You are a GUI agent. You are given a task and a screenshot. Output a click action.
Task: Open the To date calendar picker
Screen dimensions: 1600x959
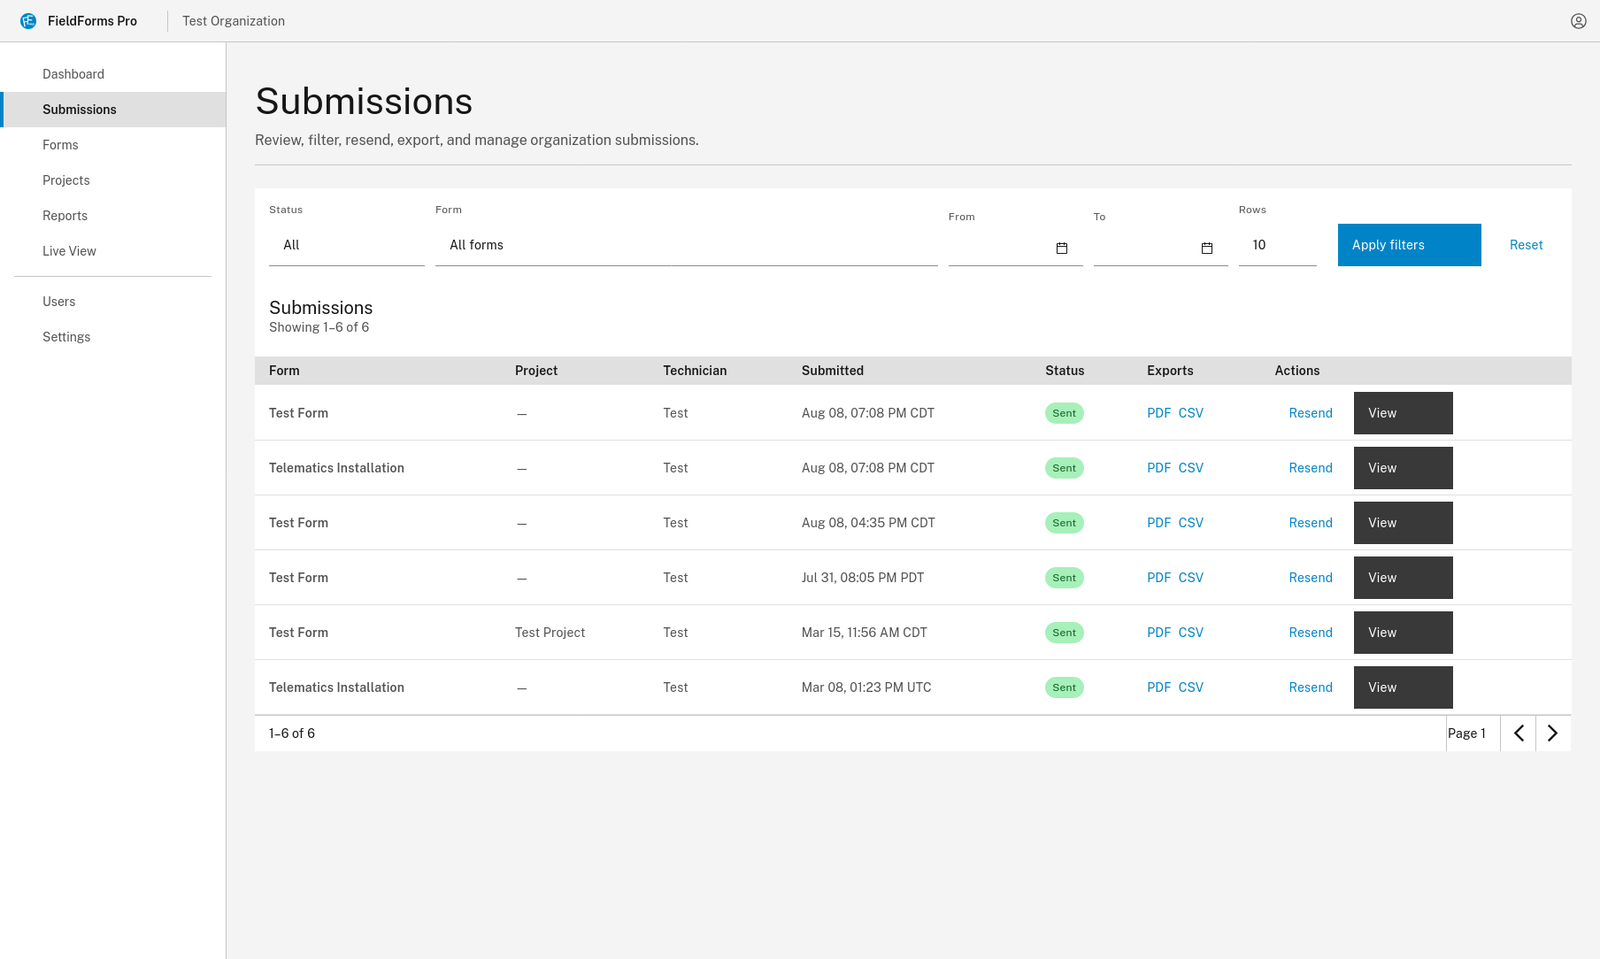(x=1207, y=248)
